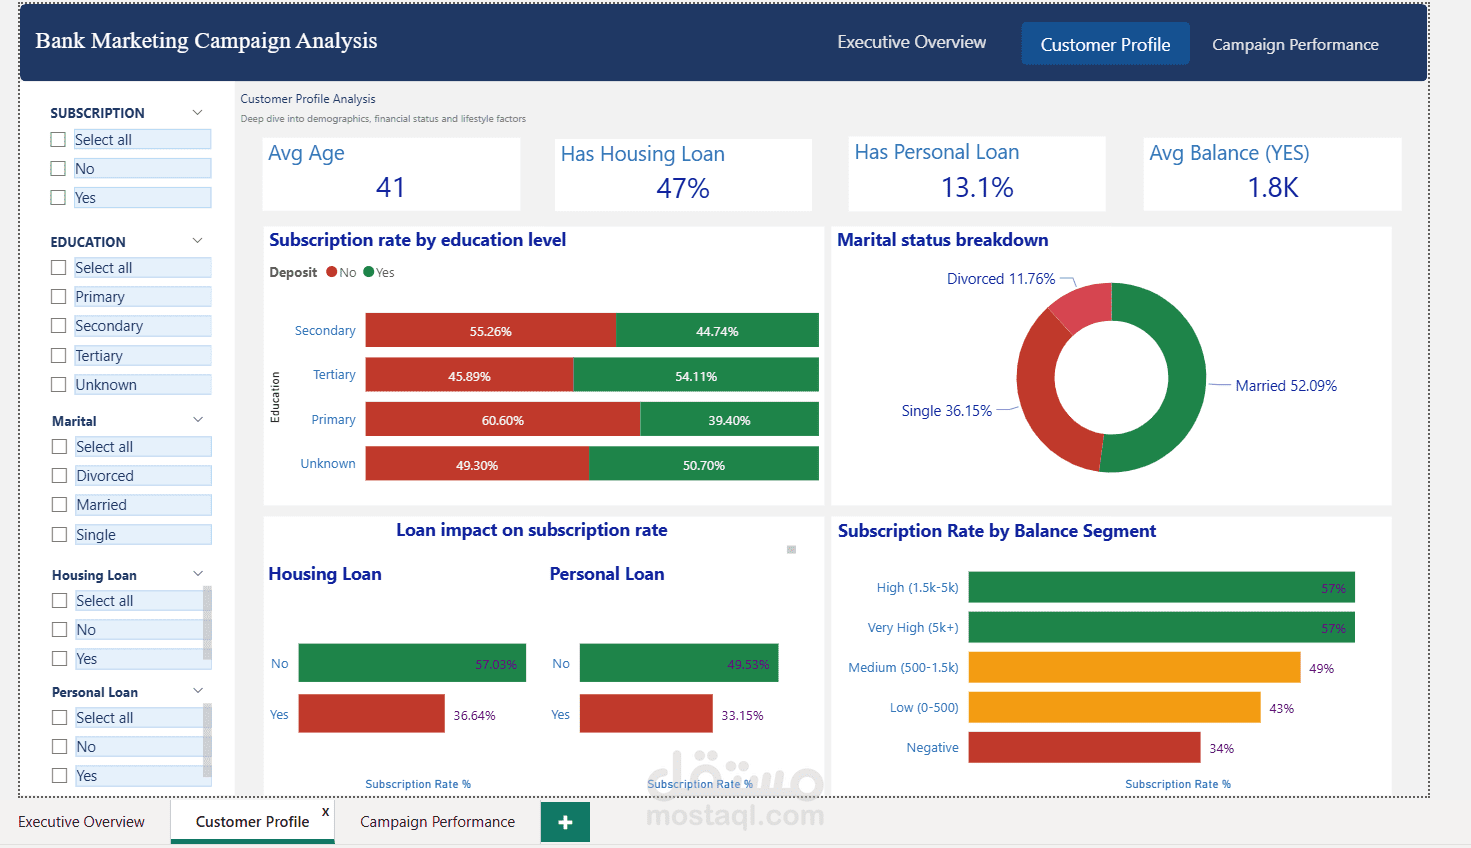Check Select all under Housing Loan filter
1471x848 pixels.
[59, 601]
